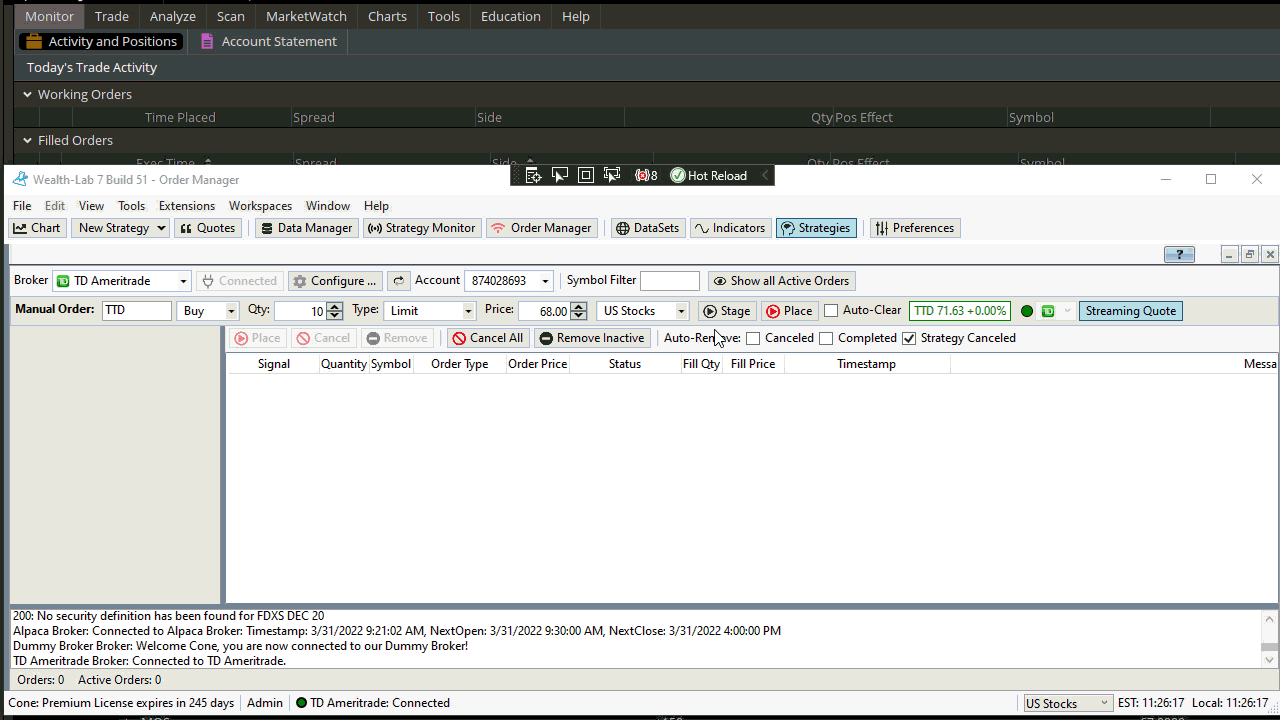The width and height of the screenshot is (1280, 720).
Task: Click the Hot Reload button
Action: pyautogui.click(x=708, y=175)
